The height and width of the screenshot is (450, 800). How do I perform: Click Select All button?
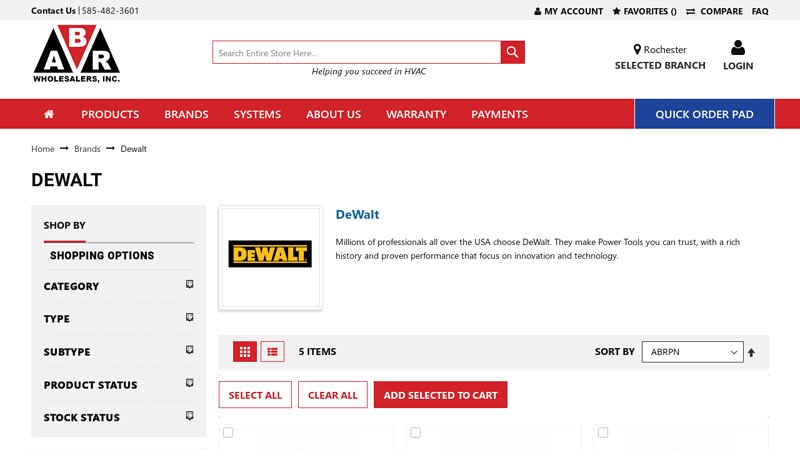pos(255,395)
